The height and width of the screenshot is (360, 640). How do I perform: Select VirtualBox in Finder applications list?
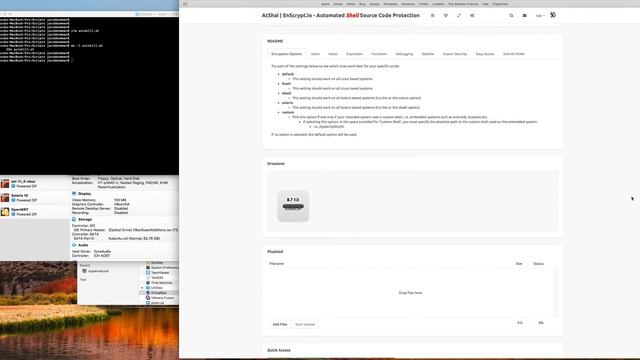(159, 293)
